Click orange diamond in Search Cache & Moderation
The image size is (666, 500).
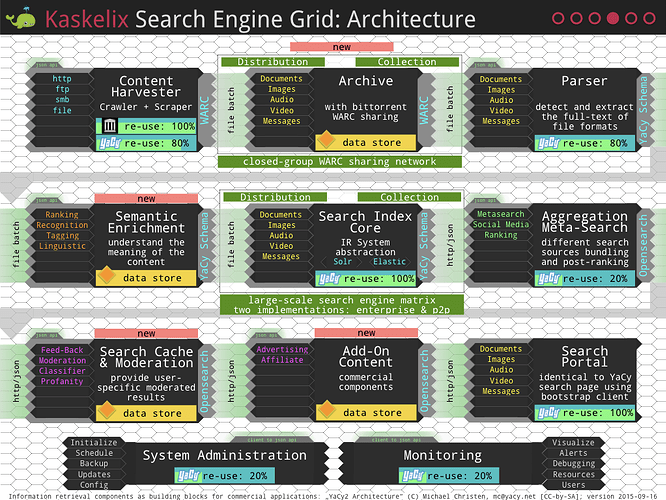pyautogui.click(x=106, y=410)
